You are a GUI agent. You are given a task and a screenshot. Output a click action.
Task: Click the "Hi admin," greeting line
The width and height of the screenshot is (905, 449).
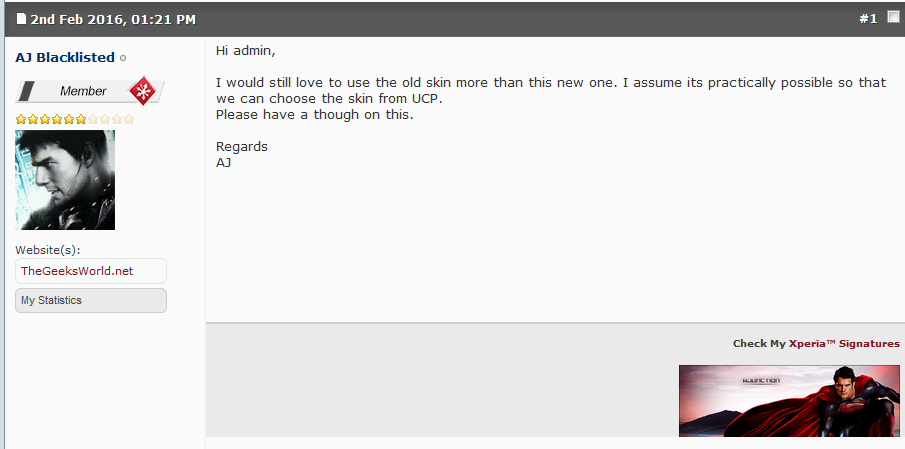[x=245, y=50]
